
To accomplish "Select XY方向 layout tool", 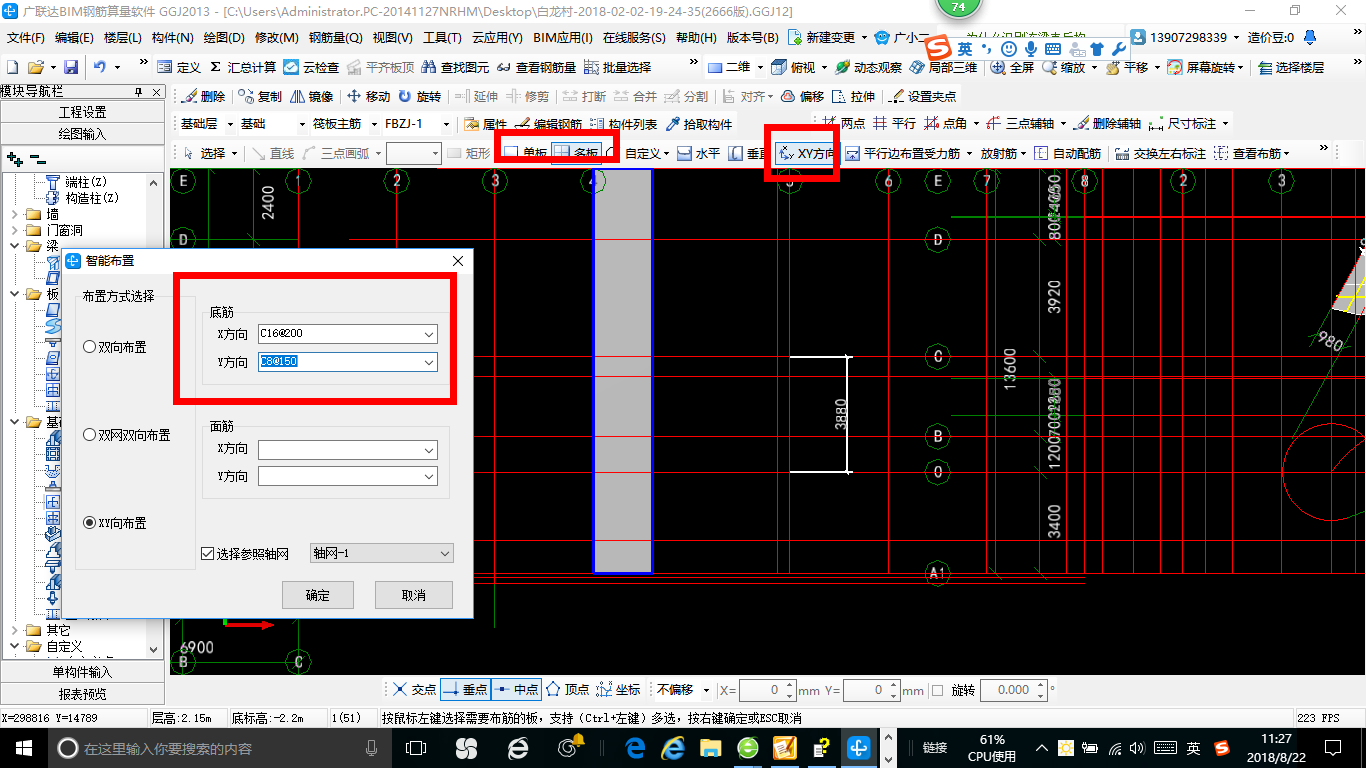I will (806, 153).
